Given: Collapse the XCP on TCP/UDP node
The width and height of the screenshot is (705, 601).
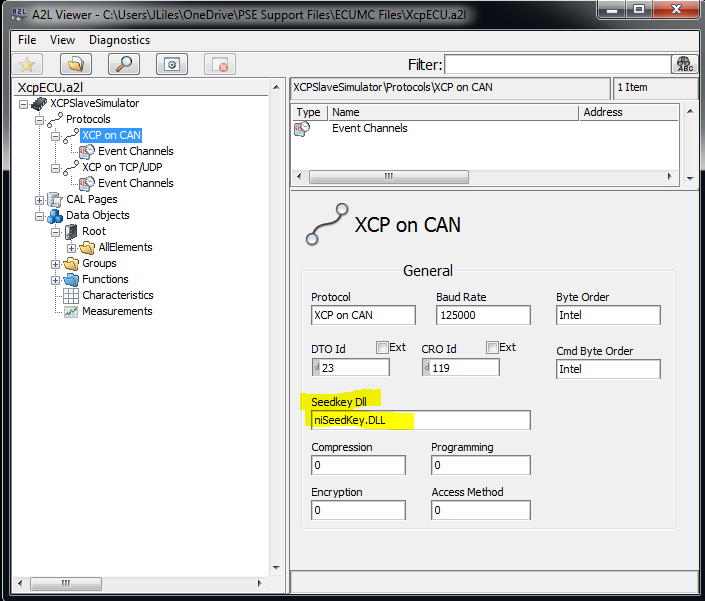Looking at the screenshot, I should tap(55, 168).
